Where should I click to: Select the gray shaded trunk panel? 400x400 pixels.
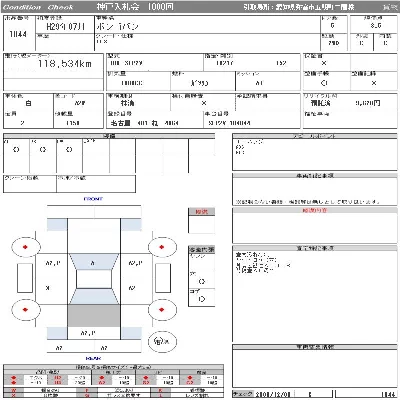pos(94,315)
